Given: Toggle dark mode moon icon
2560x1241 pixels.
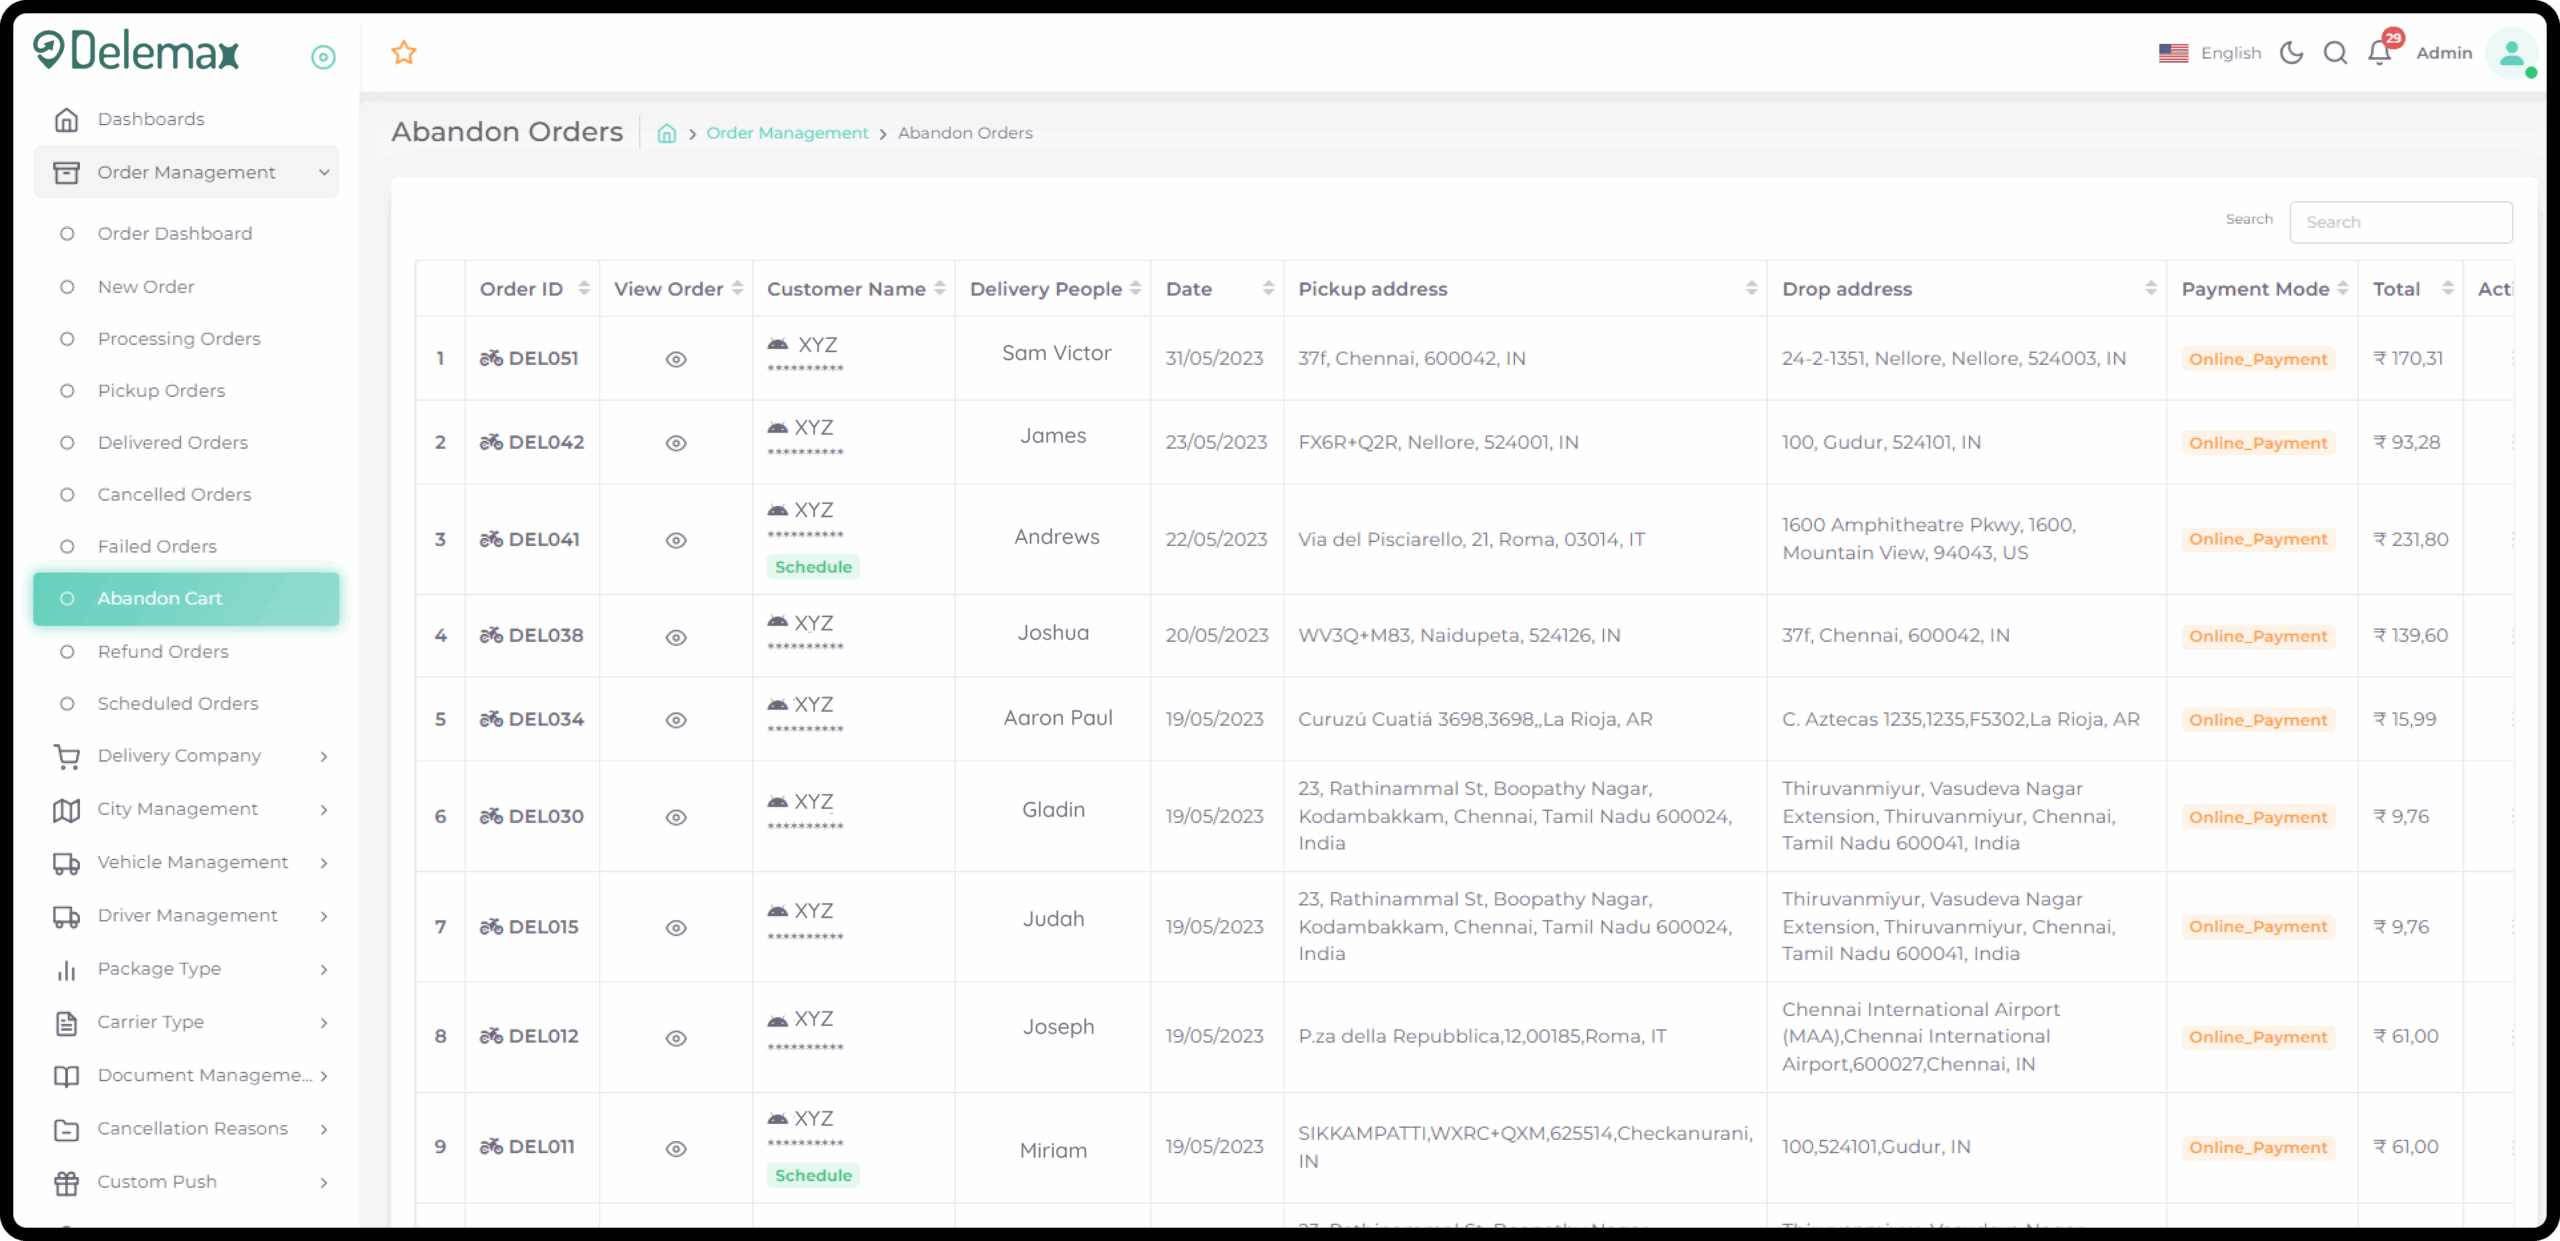Looking at the screenshot, I should click(x=2291, y=53).
